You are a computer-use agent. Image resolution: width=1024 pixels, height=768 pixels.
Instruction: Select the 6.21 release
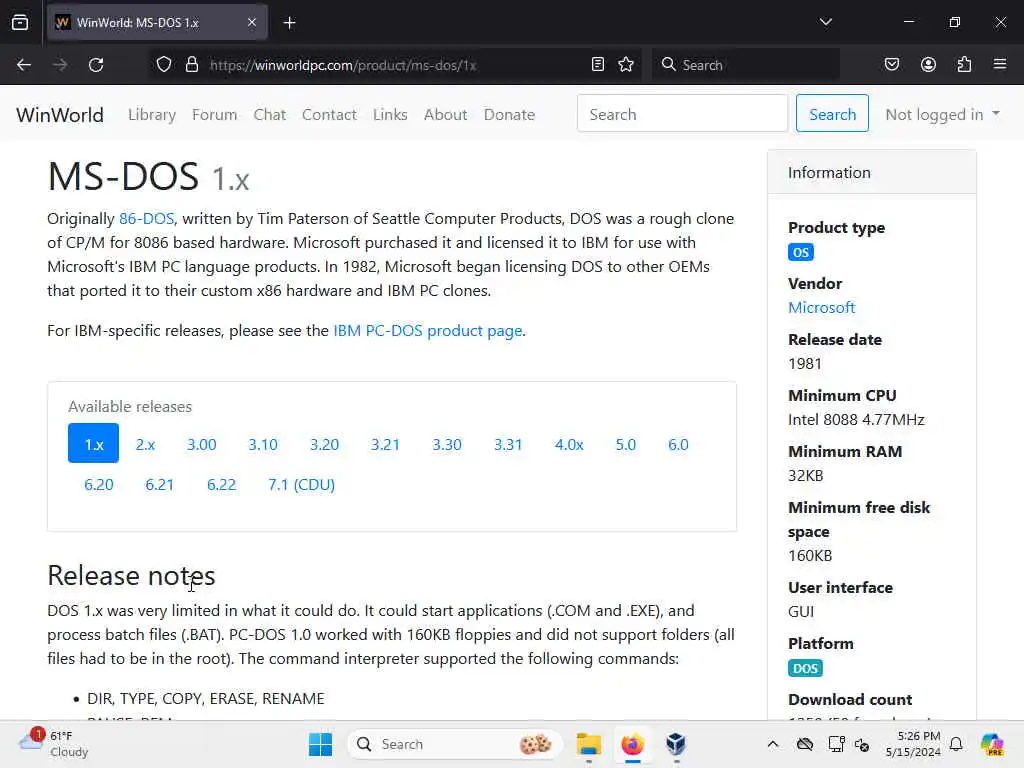[159, 485]
